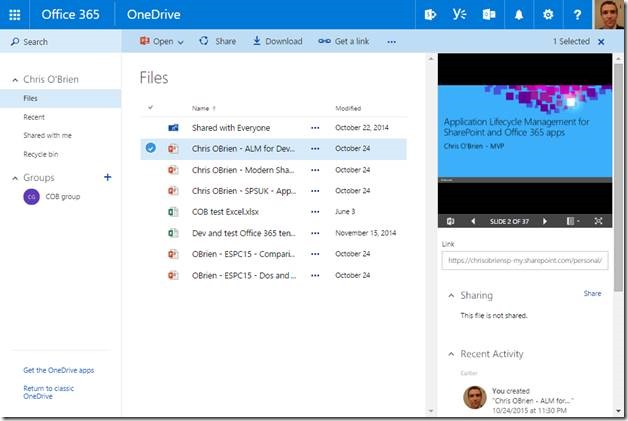Open ellipsis for Chris OBrien - ALM for Dev
The width and height of the screenshot is (628, 421).
click(315, 149)
